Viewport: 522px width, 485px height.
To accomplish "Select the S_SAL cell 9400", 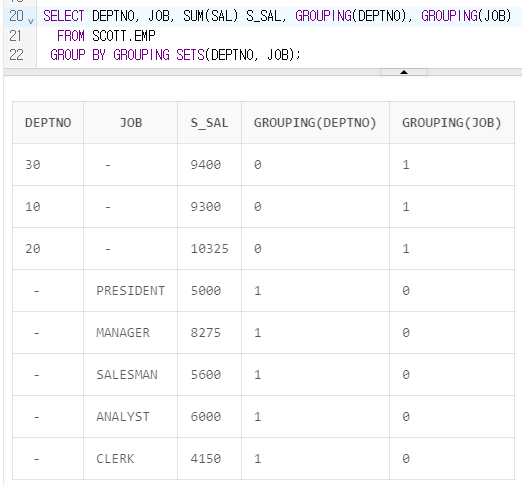I will coord(209,165).
